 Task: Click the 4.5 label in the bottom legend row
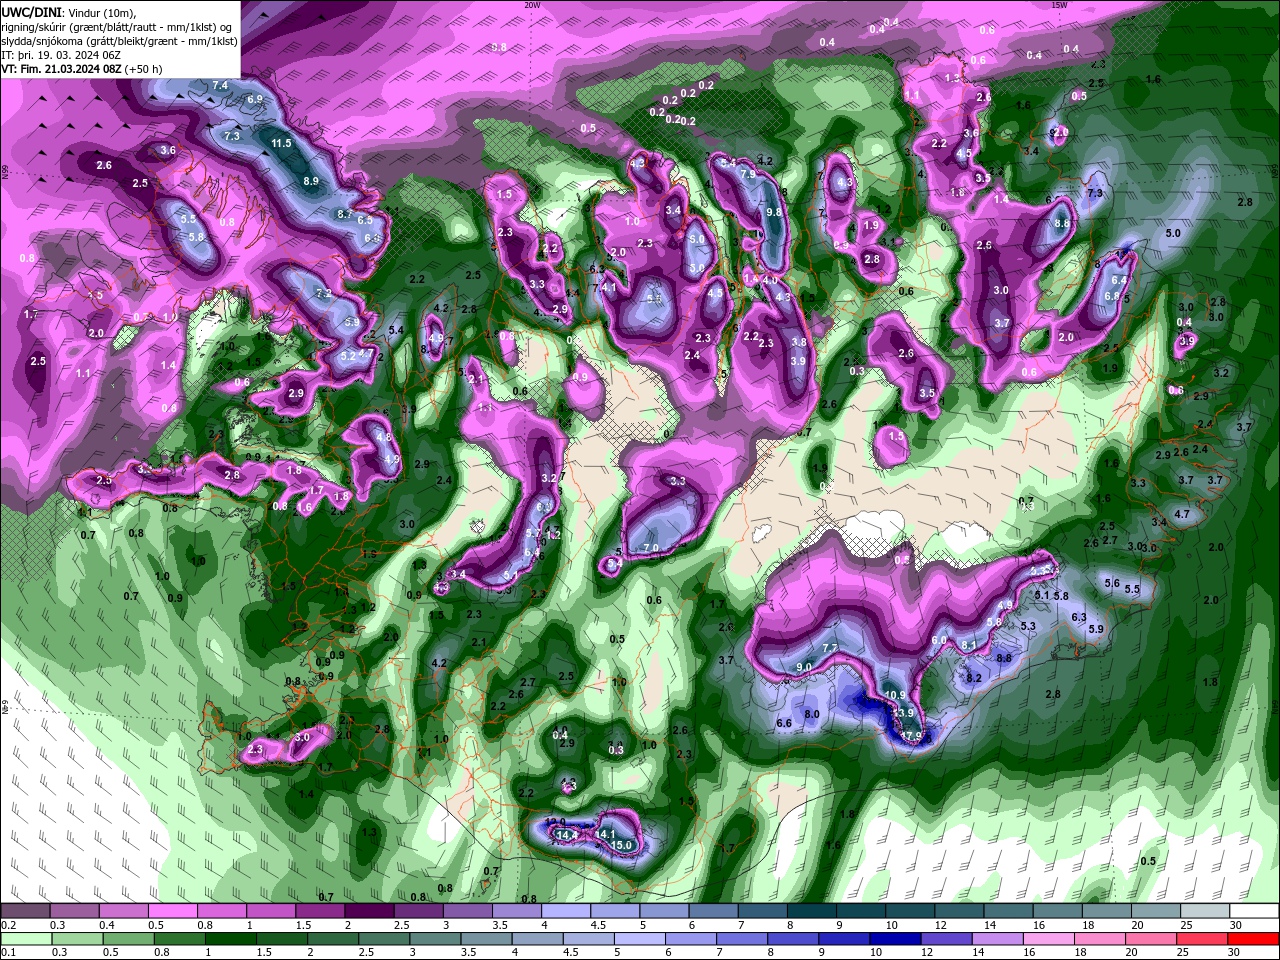570,952
